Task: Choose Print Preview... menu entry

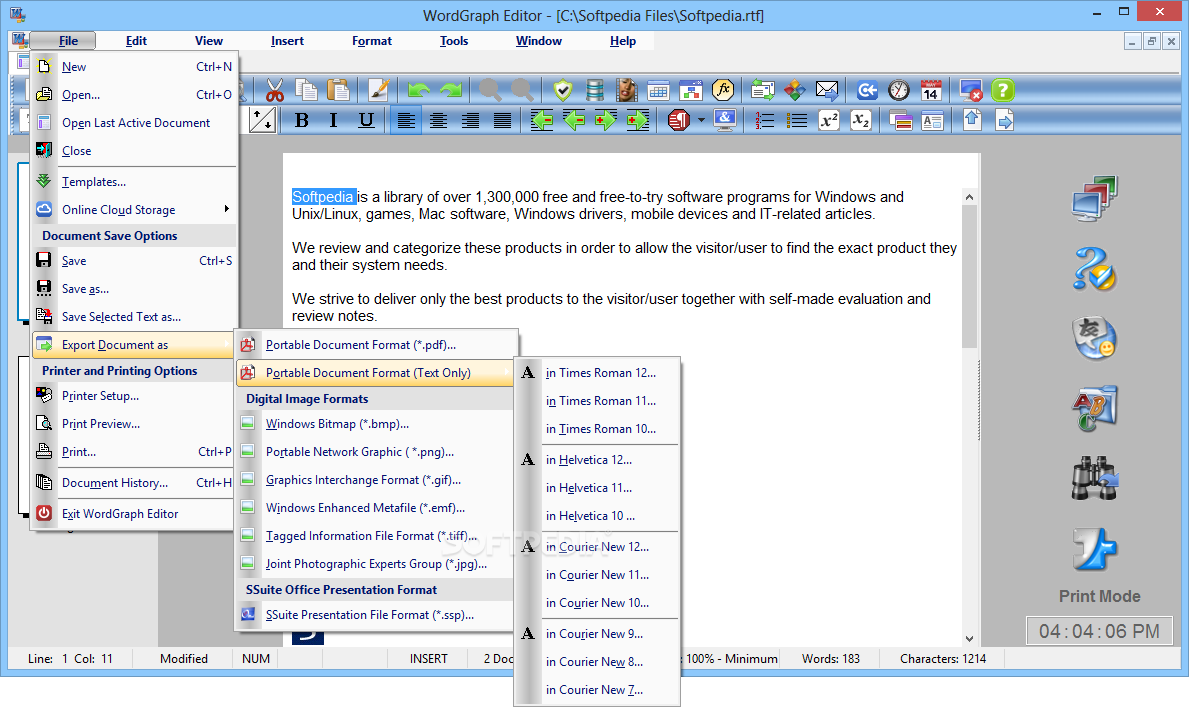Action: click(134, 423)
